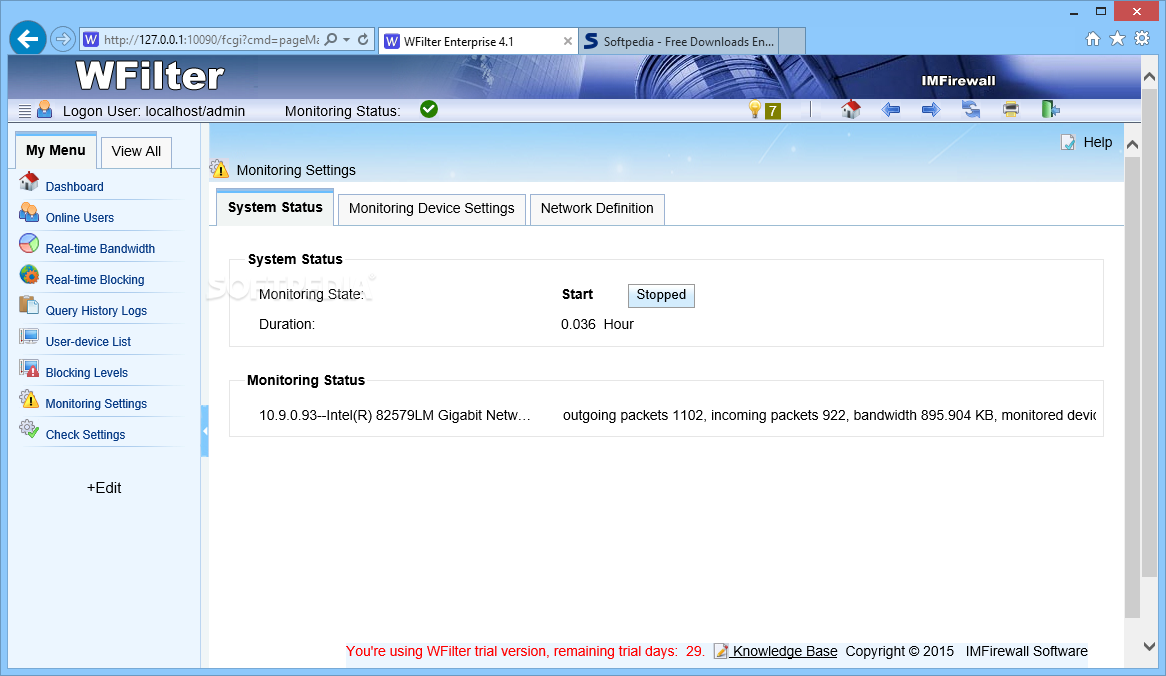The image size is (1166, 676).
Task: Open a new browser tab
Action: (793, 42)
